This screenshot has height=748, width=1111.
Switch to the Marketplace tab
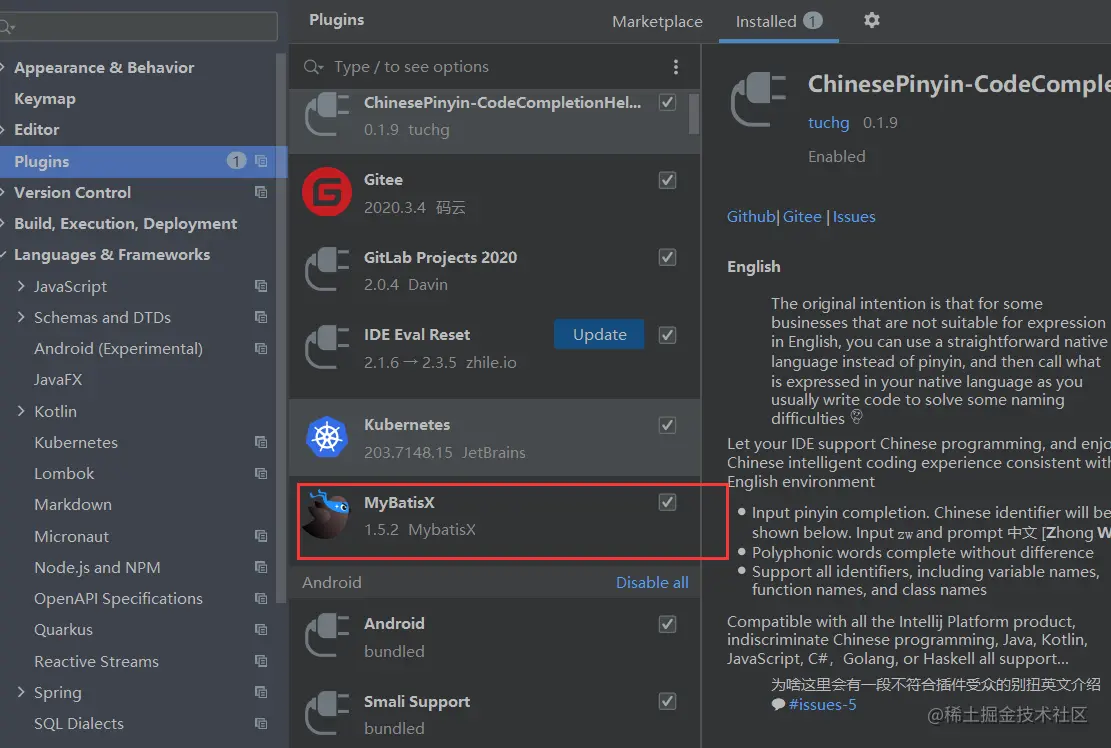[x=657, y=22]
